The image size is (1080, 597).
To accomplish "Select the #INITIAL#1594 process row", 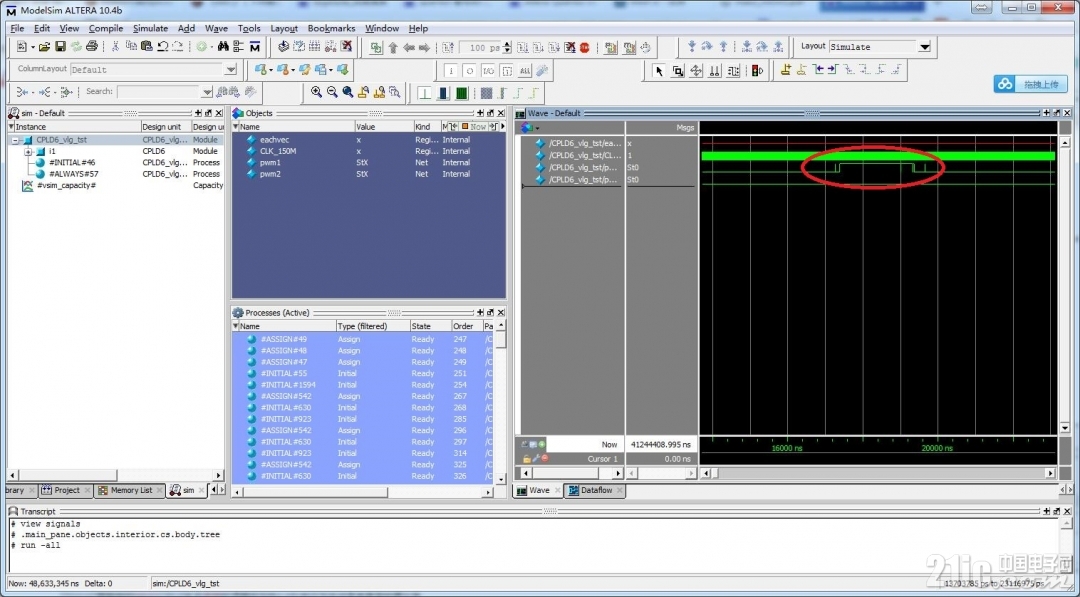I will pyautogui.click(x=363, y=385).
